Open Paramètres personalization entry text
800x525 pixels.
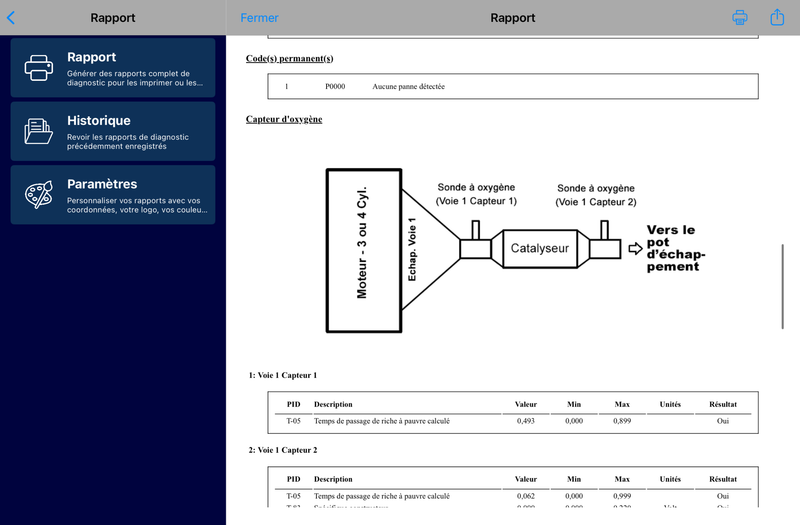tap(134, 205)
